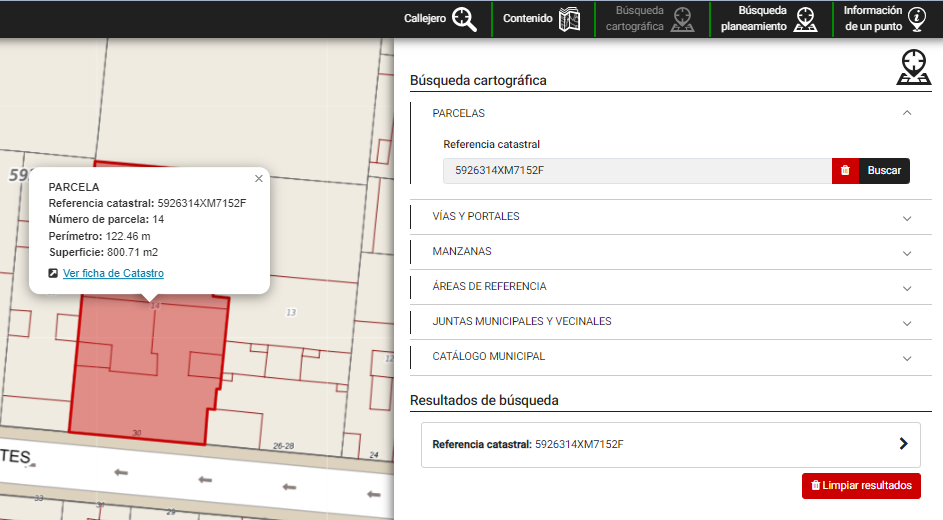Expand the VÍAS Y PORTALES section
This screenshot has height=520, width=943.
click(x=907, y=217)
